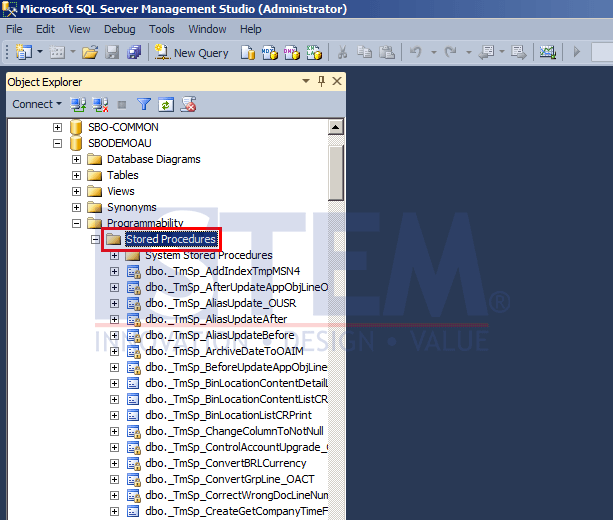Click the Object Explorer vertical scrollbar thumb
The image size is (613, 520).
[x=336, y=172]
